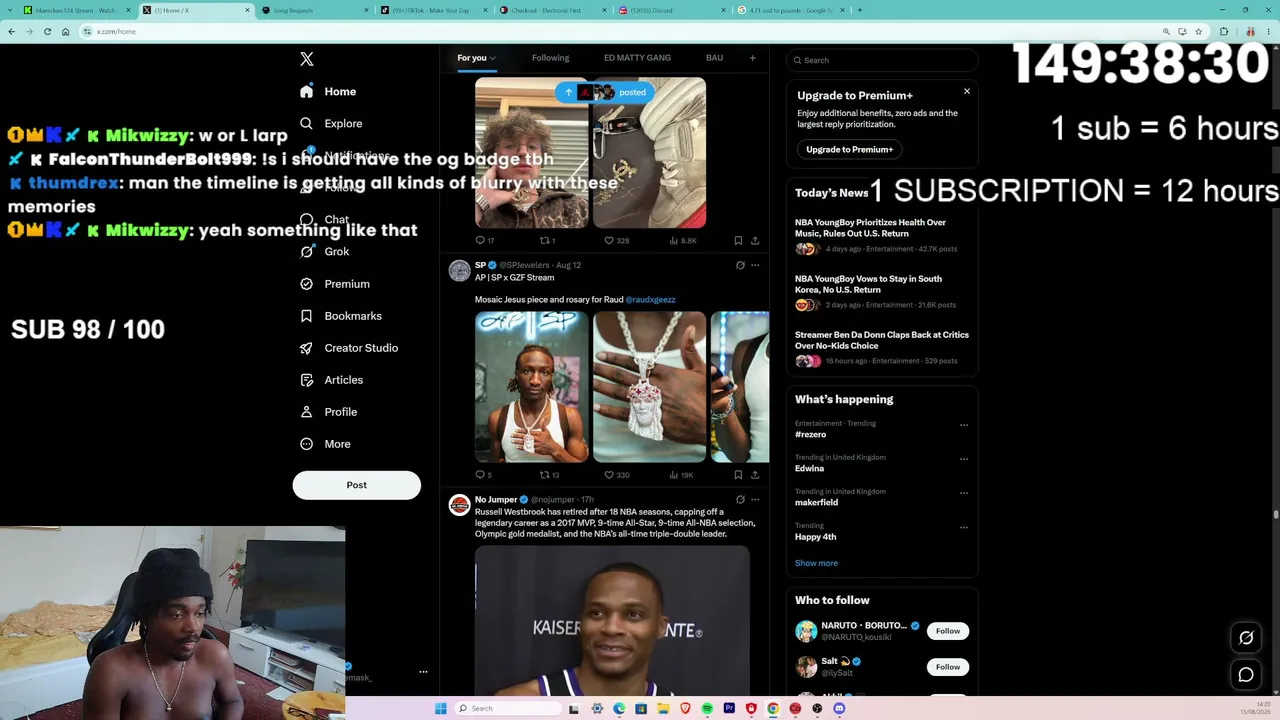The image size is (1280, 720).
Task: Switch to the TikTok browser tab
Action: [x=433, y=10]
